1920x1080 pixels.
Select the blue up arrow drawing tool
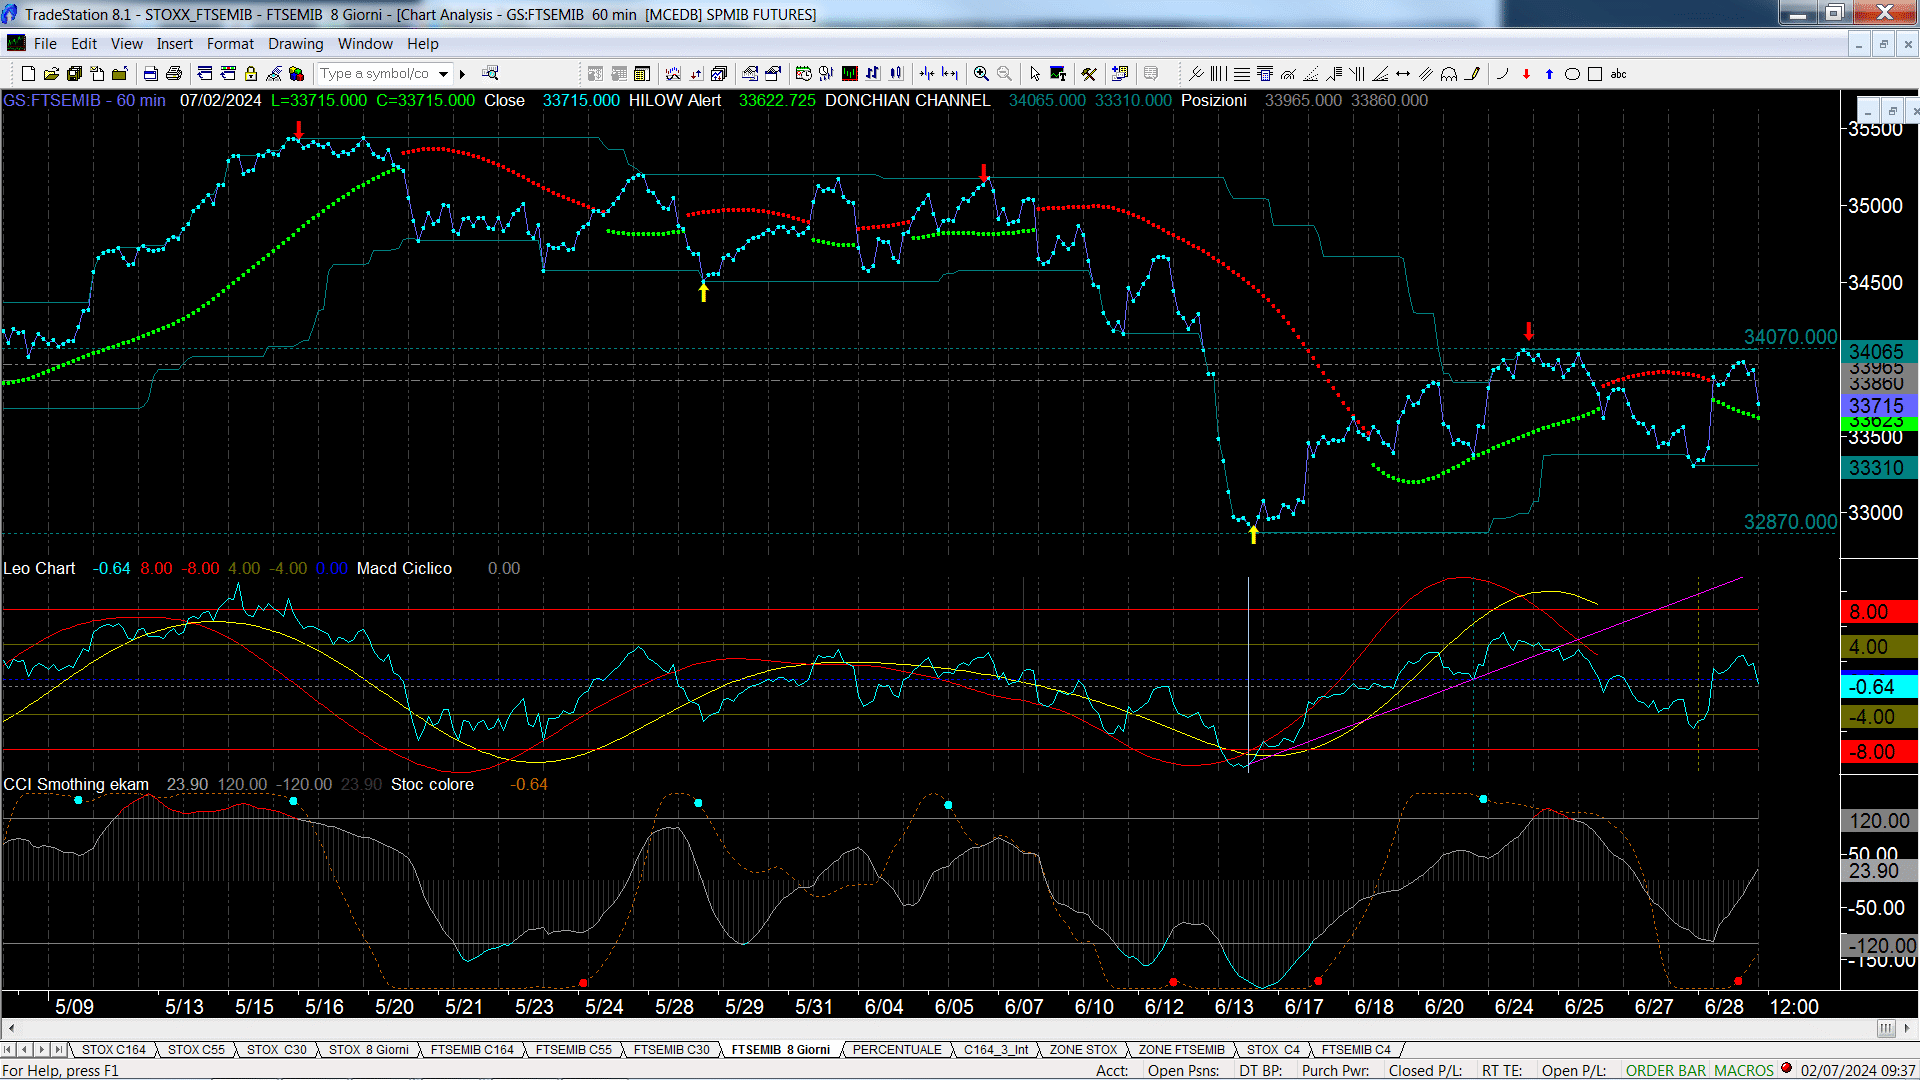(x=1549, y=74)
